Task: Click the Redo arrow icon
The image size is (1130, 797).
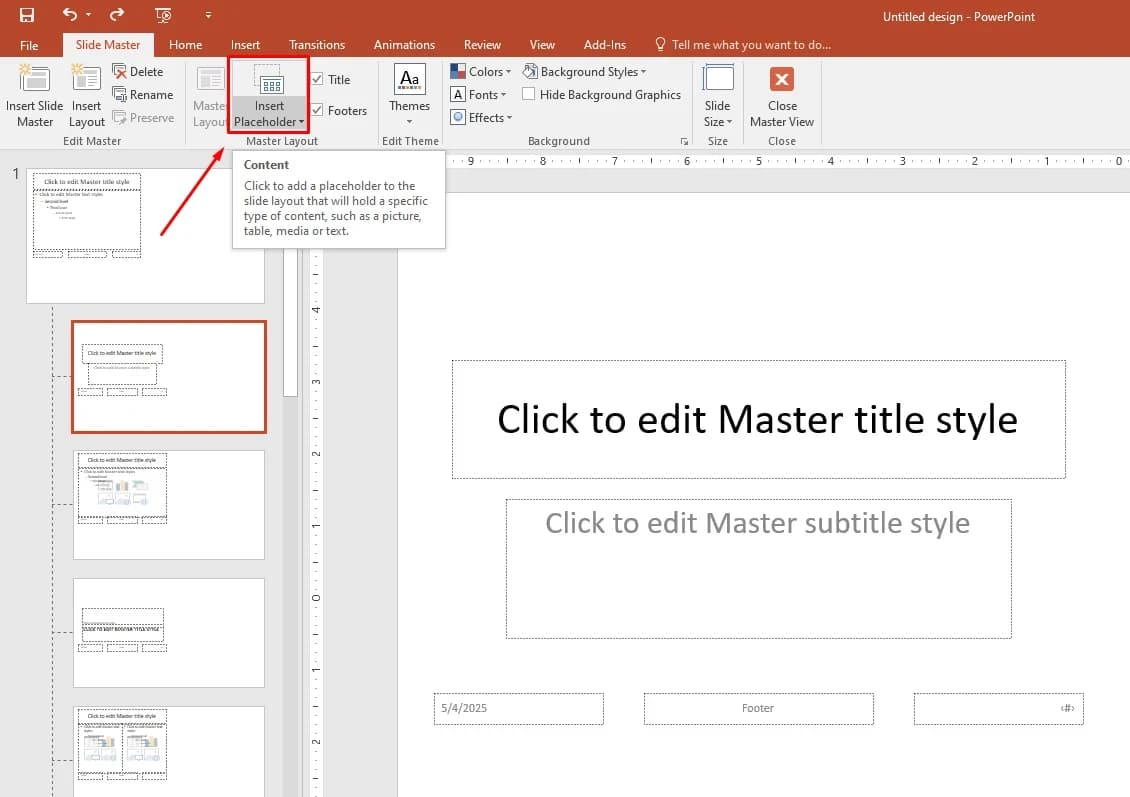Action: tap(117, 14)
